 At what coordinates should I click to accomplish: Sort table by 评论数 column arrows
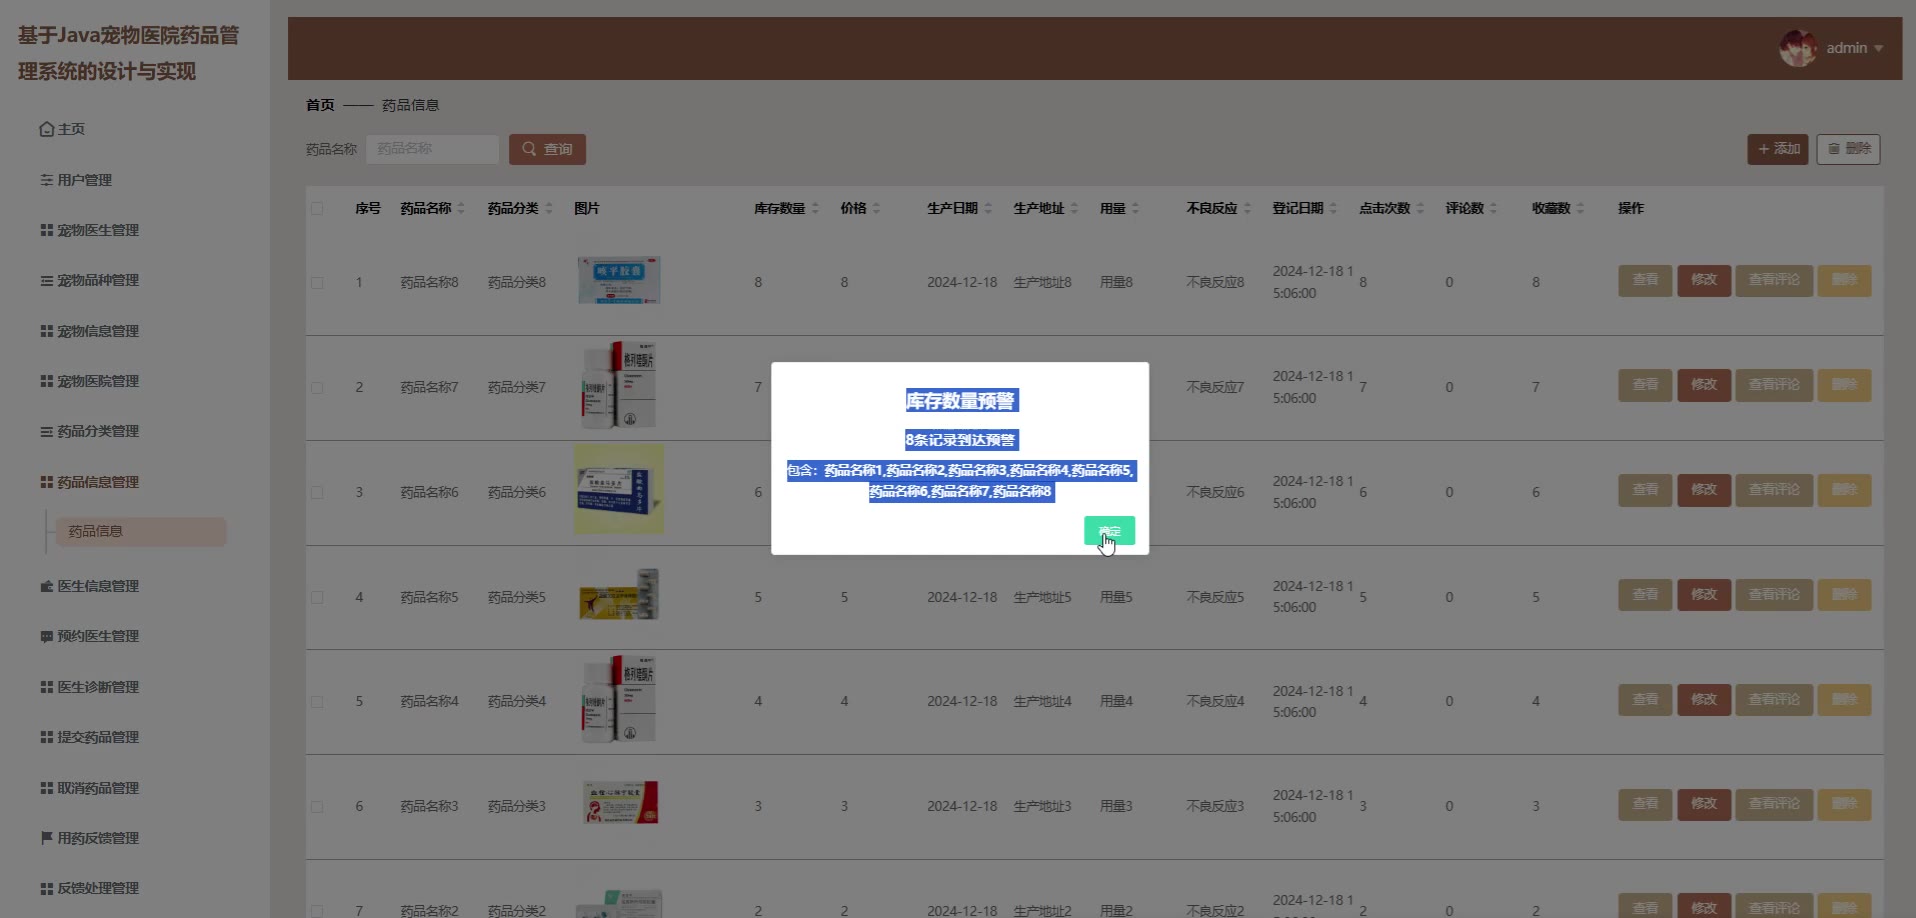pos(1493,208)
